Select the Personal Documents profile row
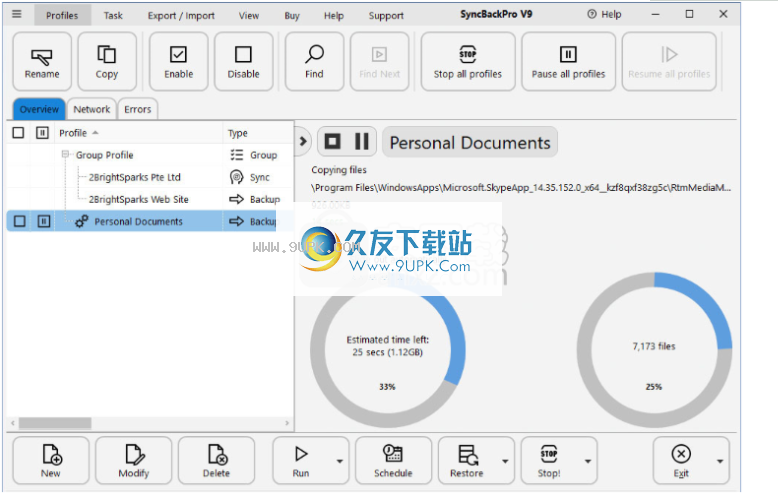This screenshot has width=778, height=499. (150, 221)
